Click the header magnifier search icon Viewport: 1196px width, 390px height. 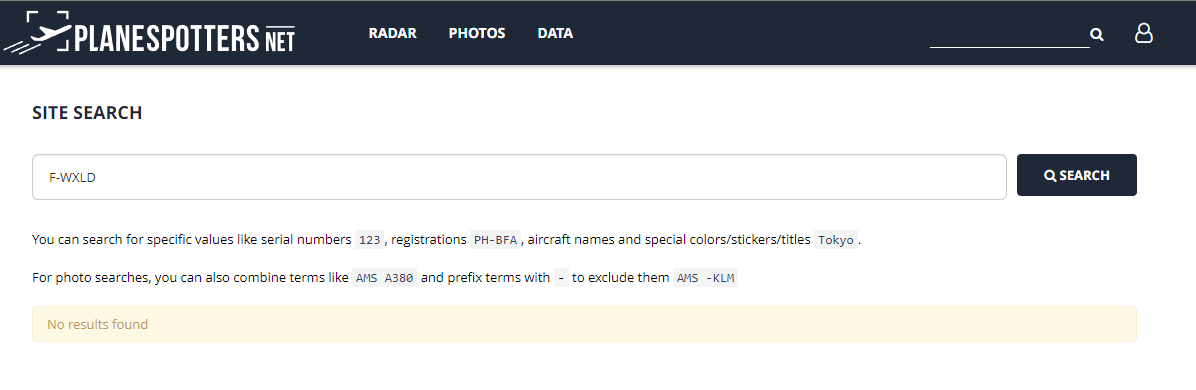click(1097, 34)
